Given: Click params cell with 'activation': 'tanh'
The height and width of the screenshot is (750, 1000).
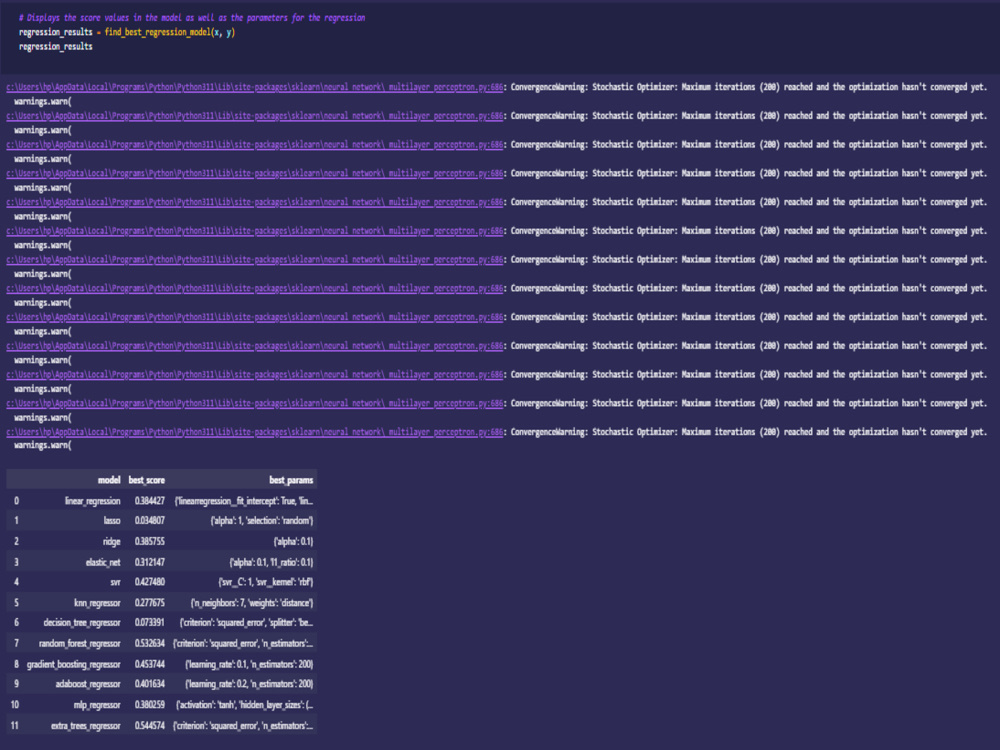Looking at the screenshot, I should (x=244, y=705).
